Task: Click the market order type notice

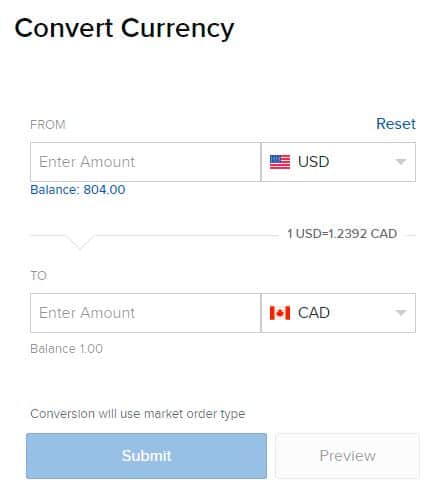Action: (138, 414)
